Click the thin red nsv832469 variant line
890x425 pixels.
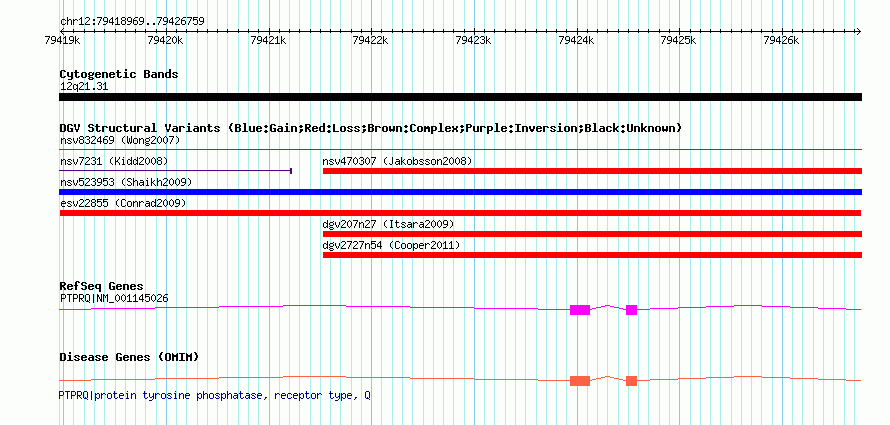(x=460, y=150)
